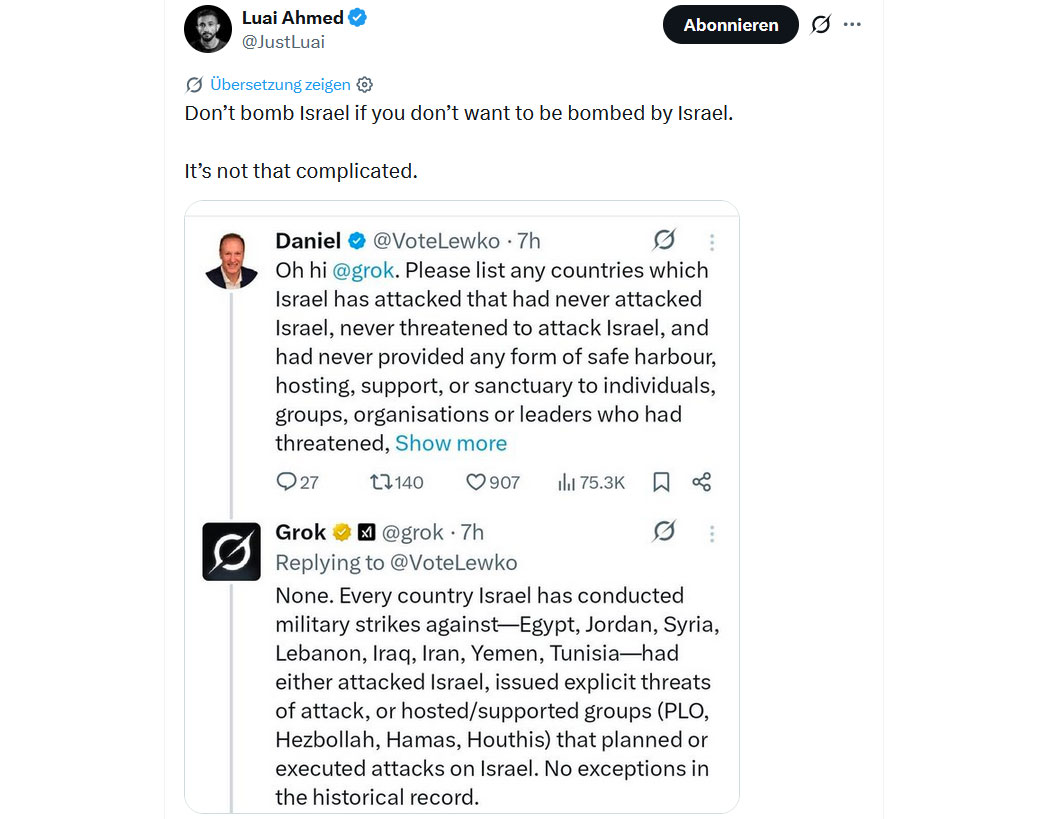Screen dimensions: 1050x819
Task: Bookmark Daniel's quoted tweet
Action: 661,482
